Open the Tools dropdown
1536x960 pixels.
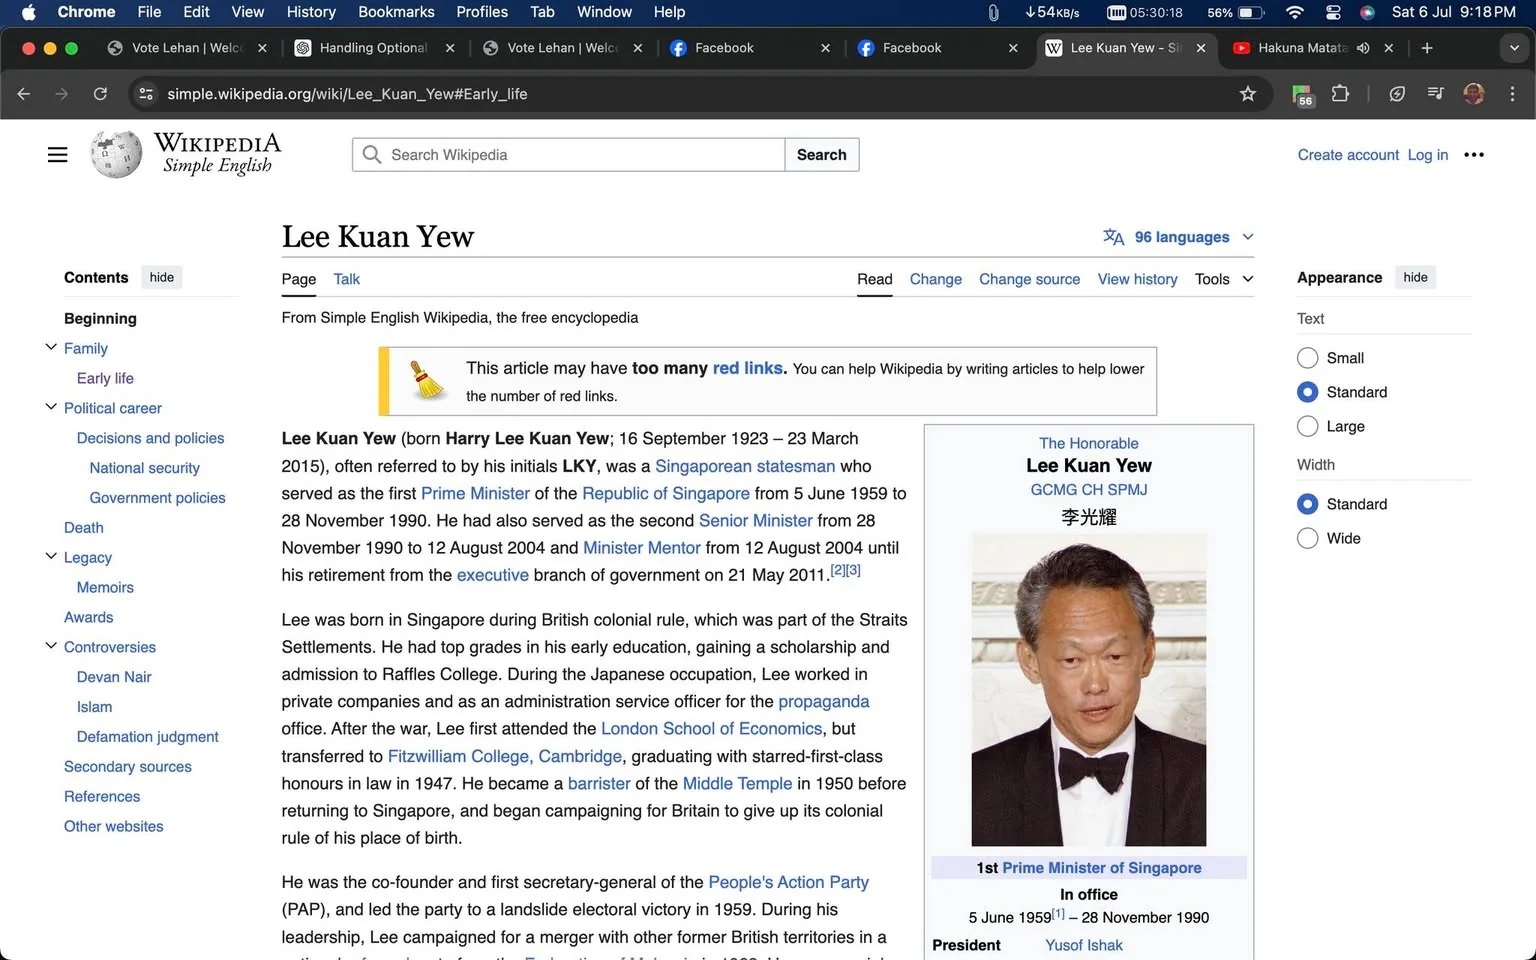(x=1224, y=279)
